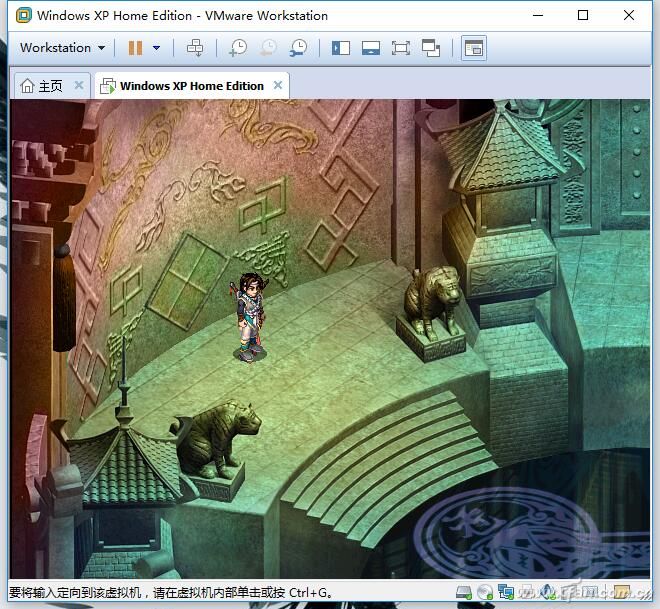
Task: Click the home icon on 主页 tab
Action: point(27,85)
